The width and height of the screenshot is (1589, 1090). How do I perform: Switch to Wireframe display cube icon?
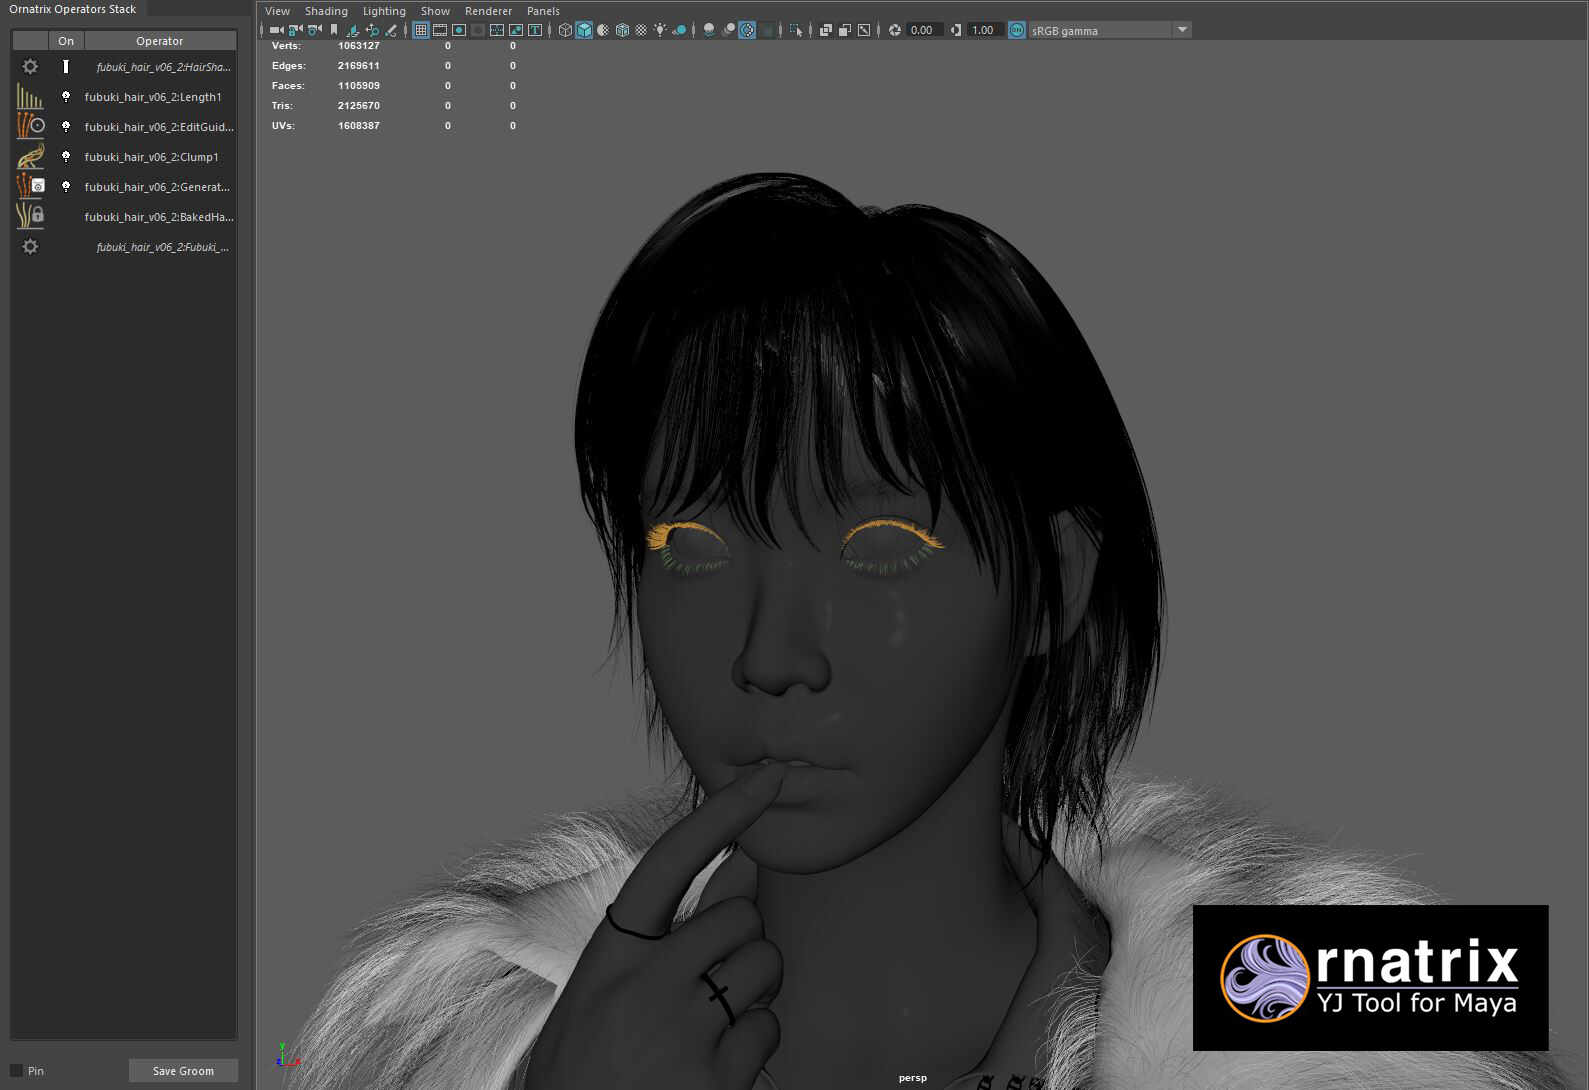click(565, 30)
